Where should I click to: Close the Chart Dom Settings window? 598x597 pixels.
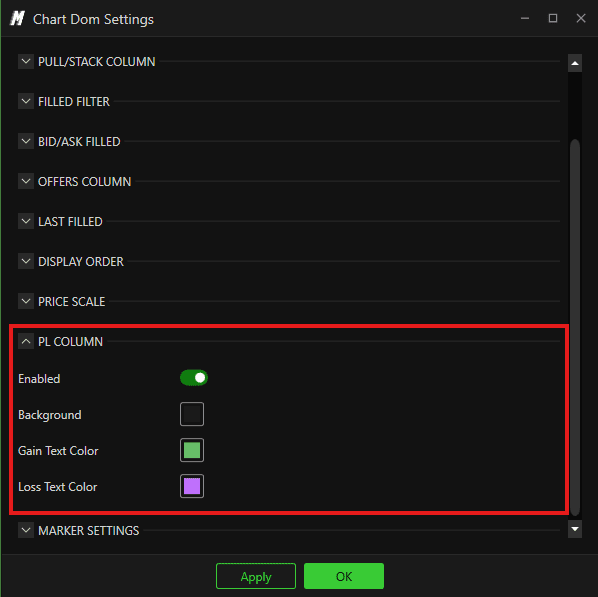(x=581, y=18)
